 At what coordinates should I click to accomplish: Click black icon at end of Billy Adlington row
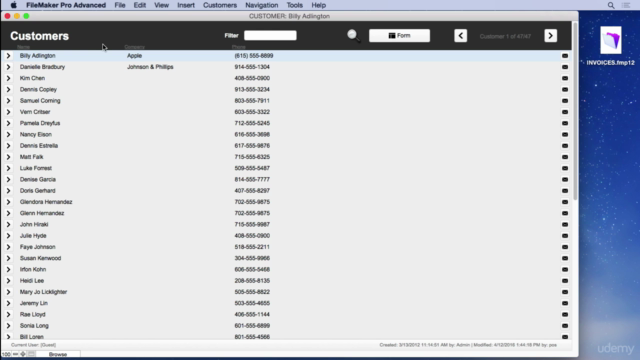(565, 56)
